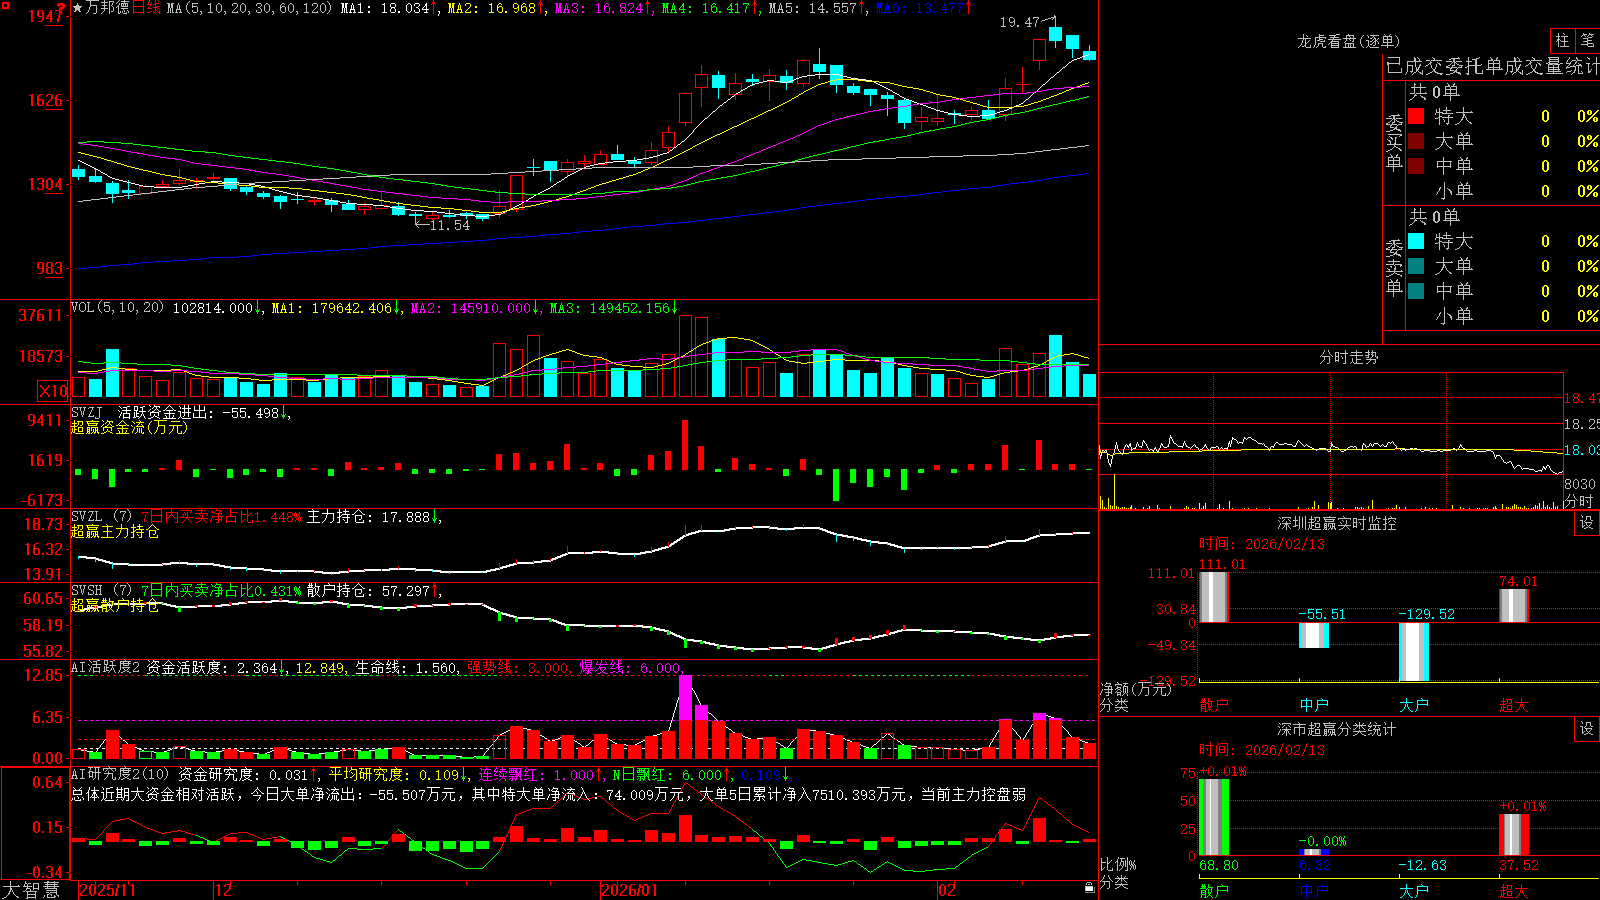
Task: Click the 委买单 共 0单 header
Action: [x=1435, y=91]
